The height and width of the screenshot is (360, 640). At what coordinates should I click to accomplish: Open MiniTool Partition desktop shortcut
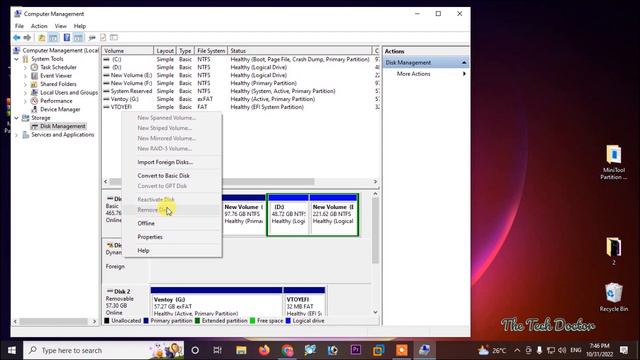click(x=613, y=162)
